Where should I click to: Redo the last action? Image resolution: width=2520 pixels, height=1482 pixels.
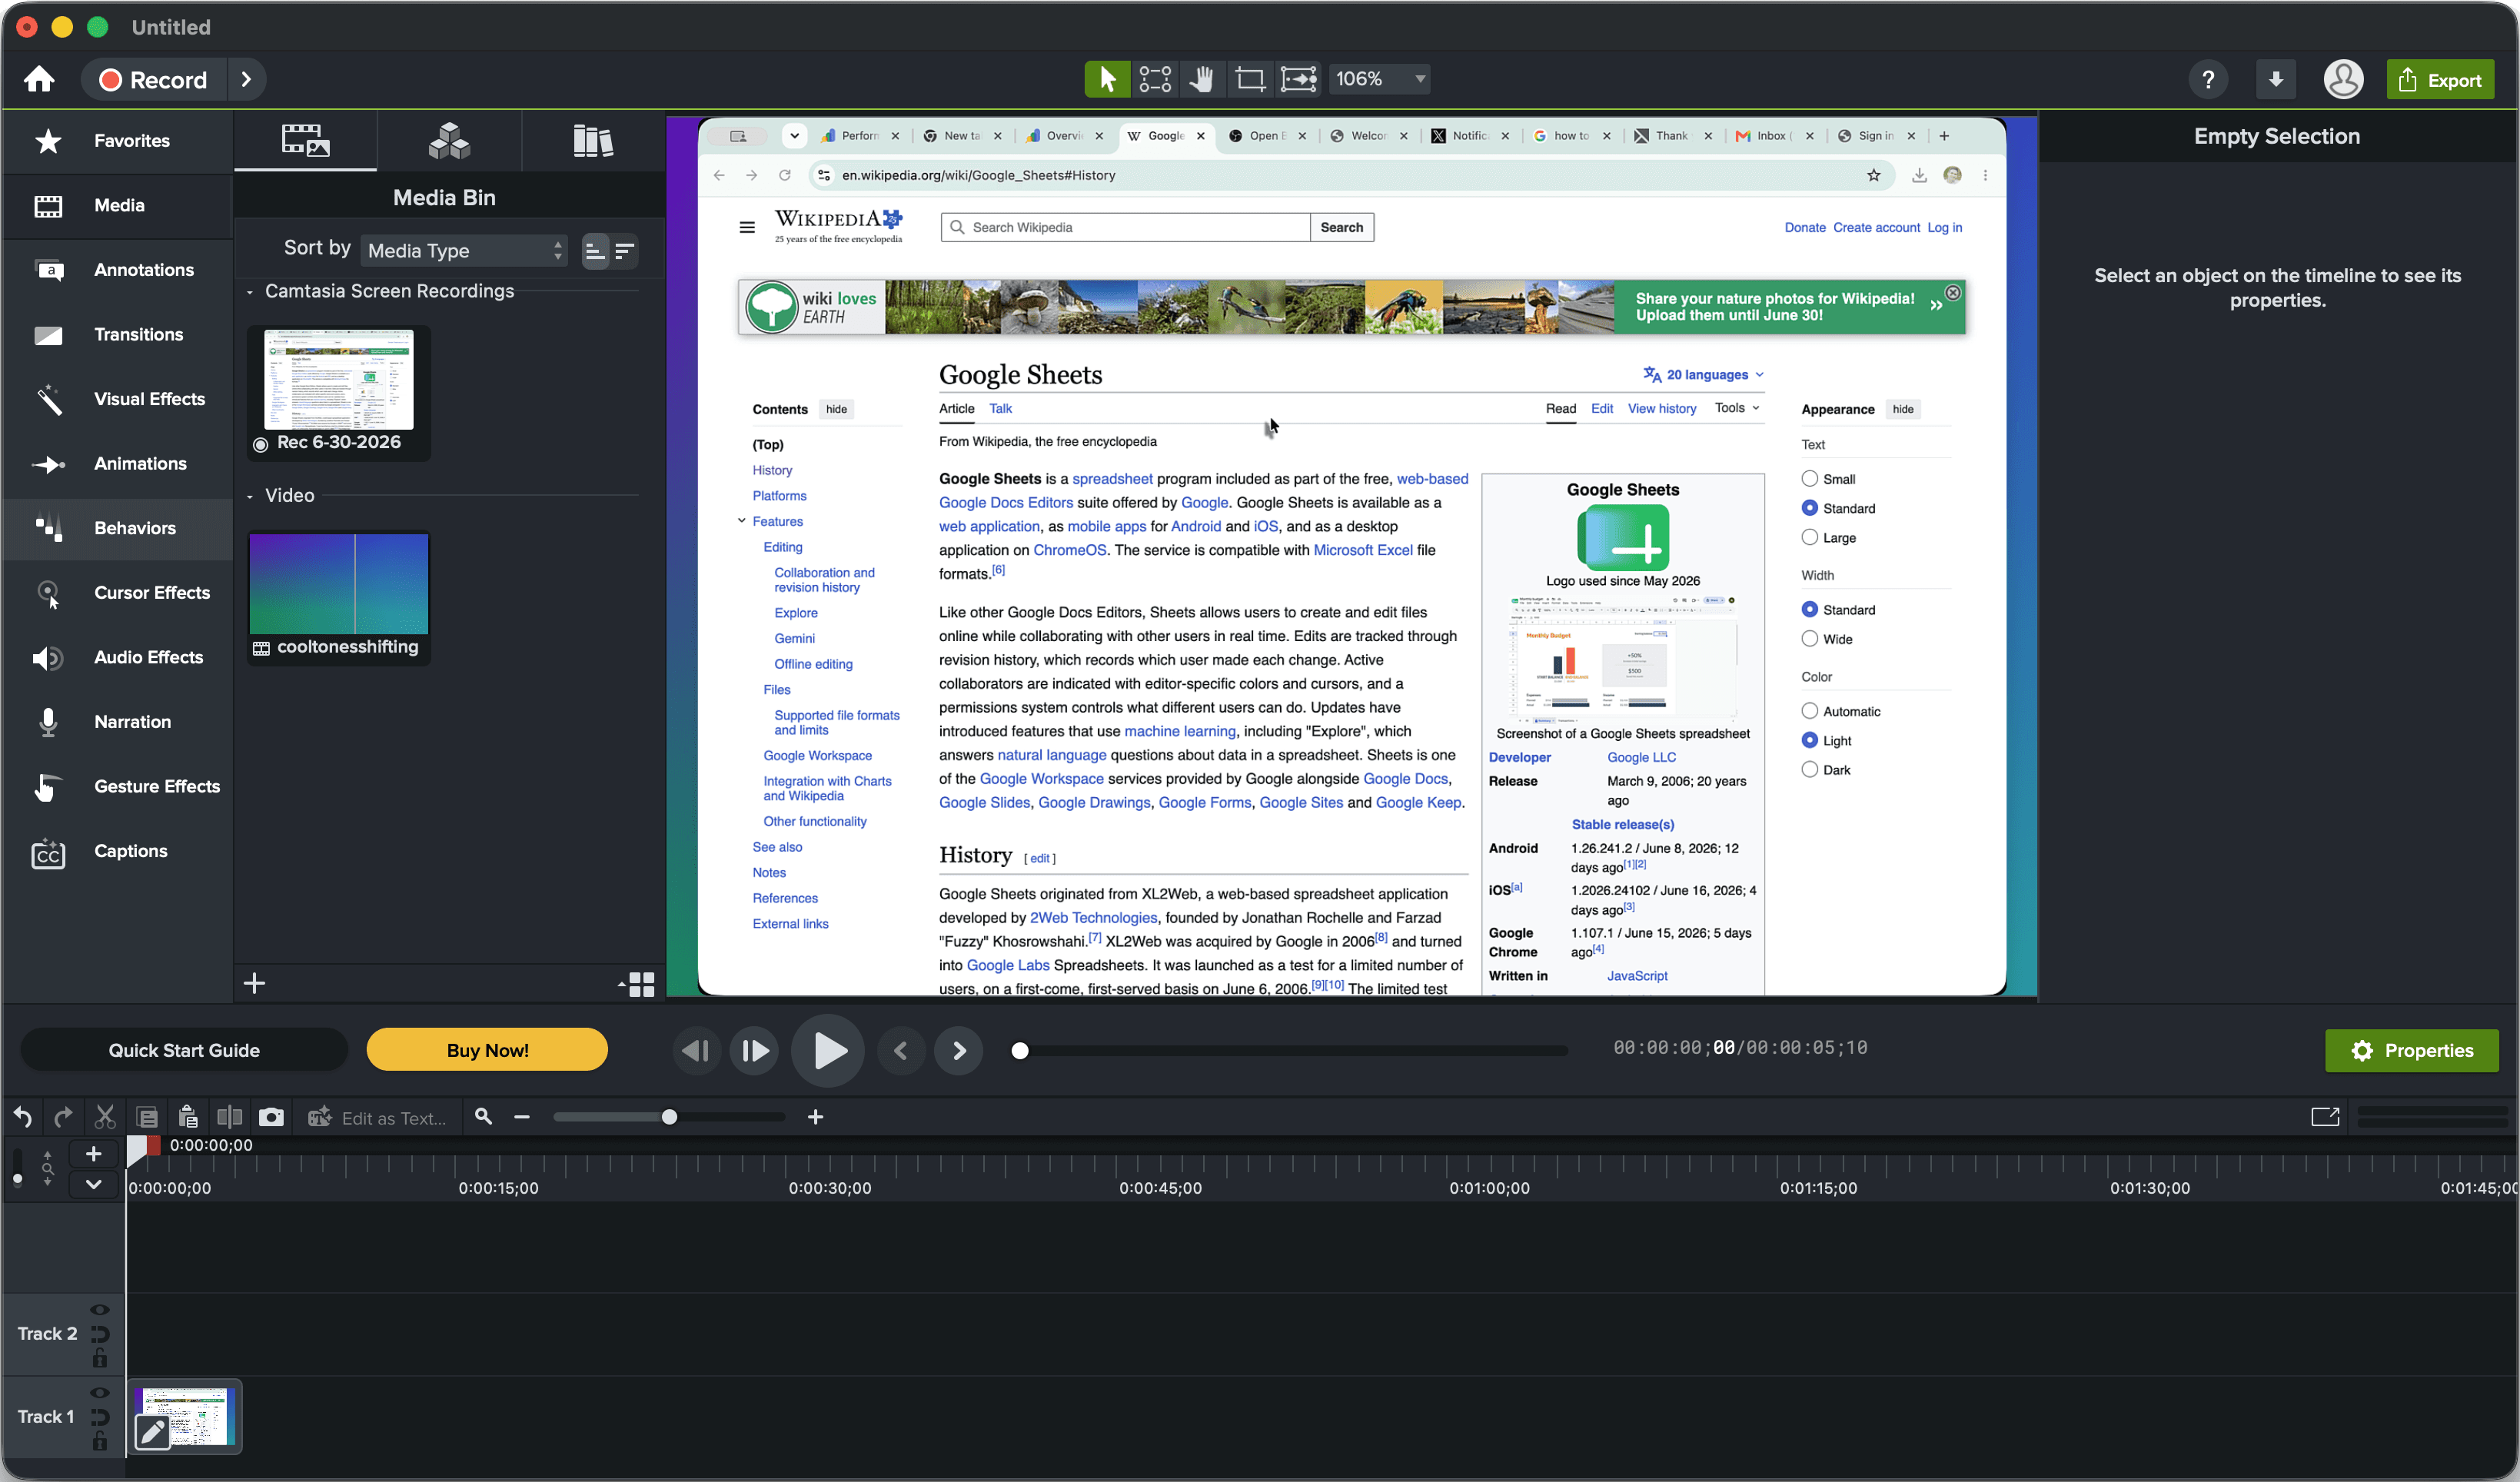click(x=63, y=1117)
